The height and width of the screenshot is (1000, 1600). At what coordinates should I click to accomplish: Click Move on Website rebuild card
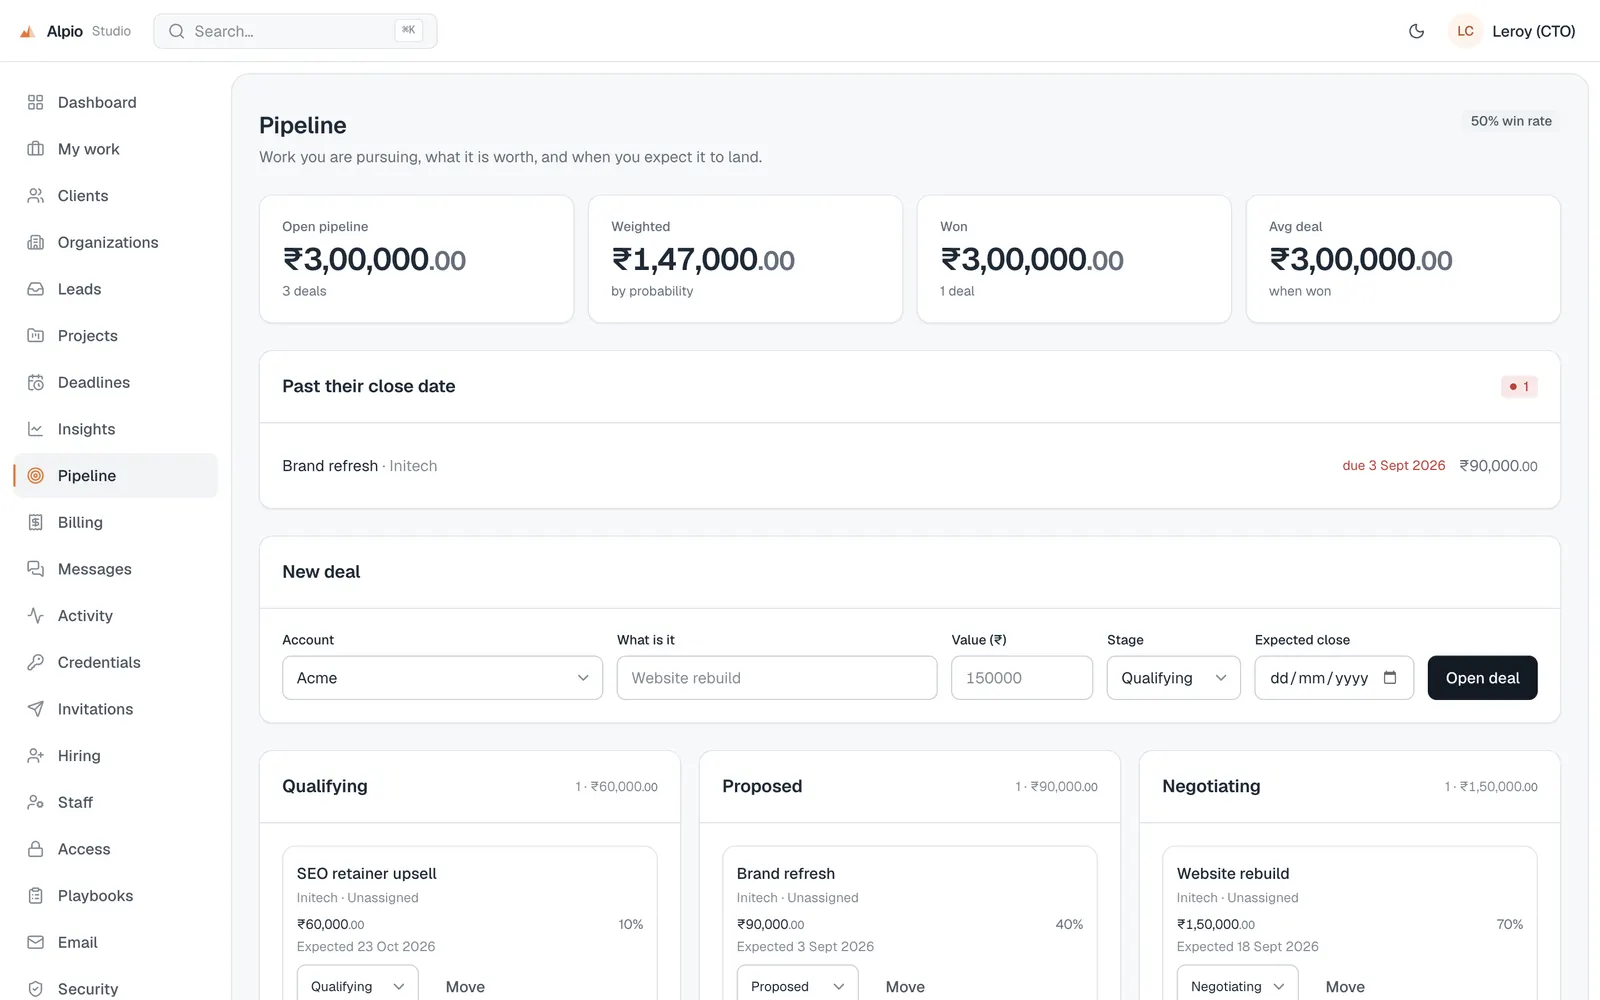coord(1345,987)
